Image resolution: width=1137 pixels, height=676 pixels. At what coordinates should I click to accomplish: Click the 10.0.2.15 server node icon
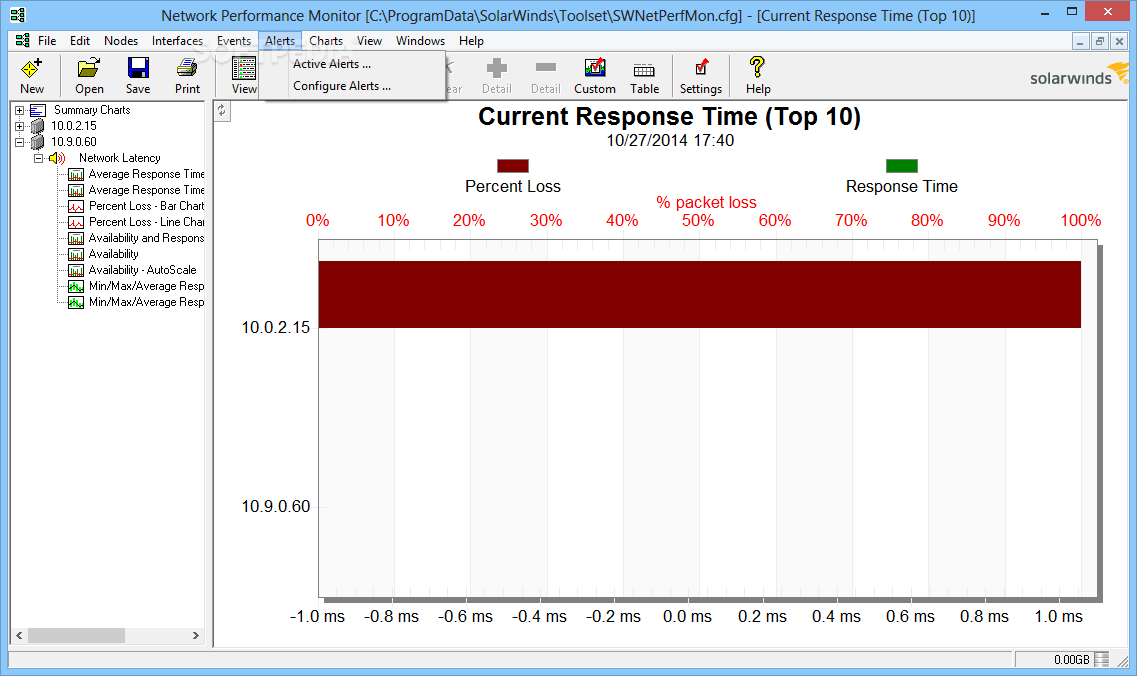click(x=38, y=126)
